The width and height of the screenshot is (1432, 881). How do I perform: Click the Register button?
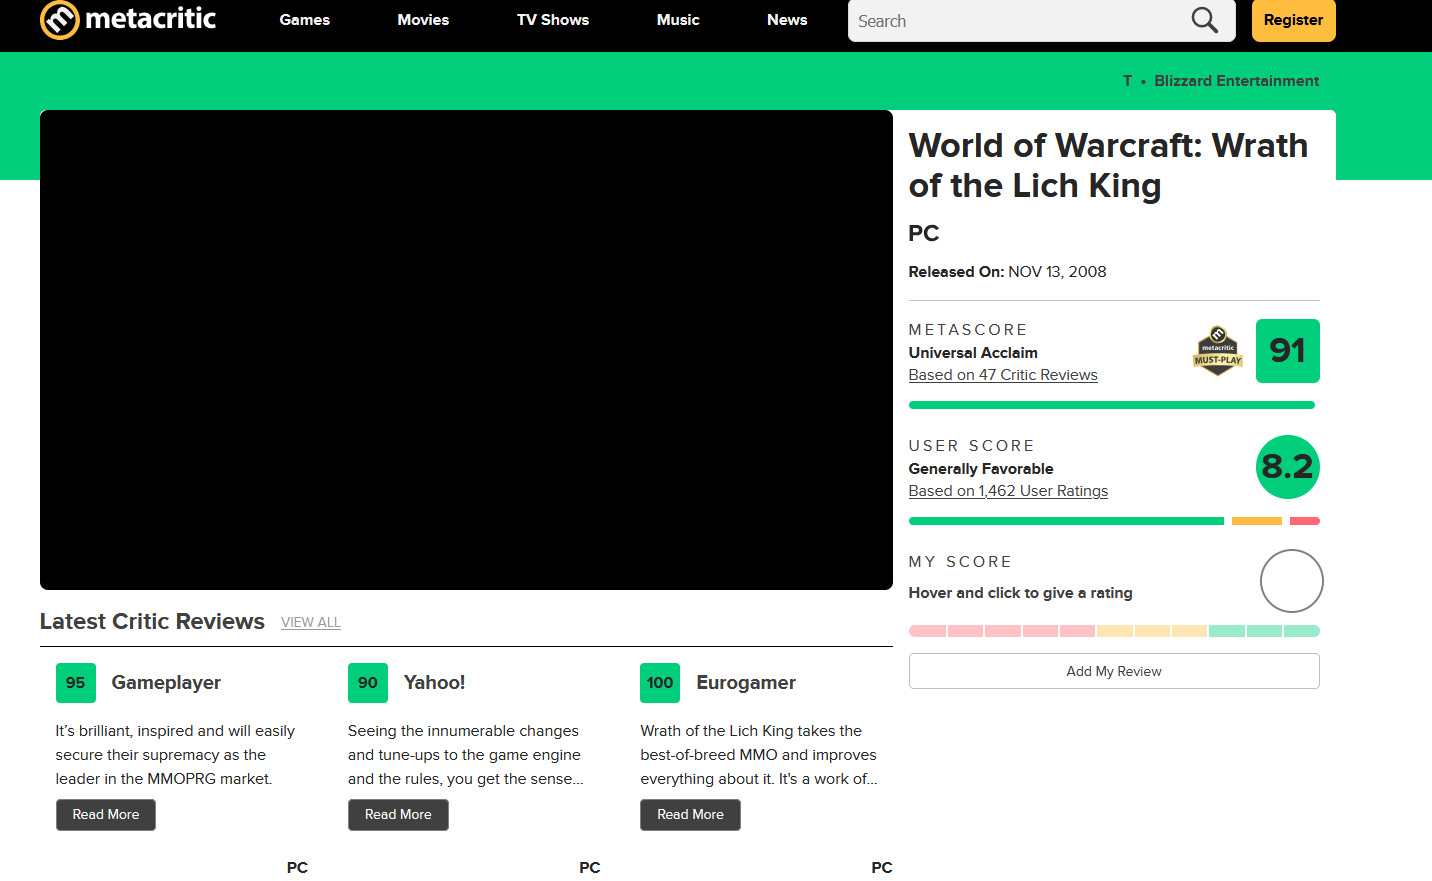[x=1293, y=20]
